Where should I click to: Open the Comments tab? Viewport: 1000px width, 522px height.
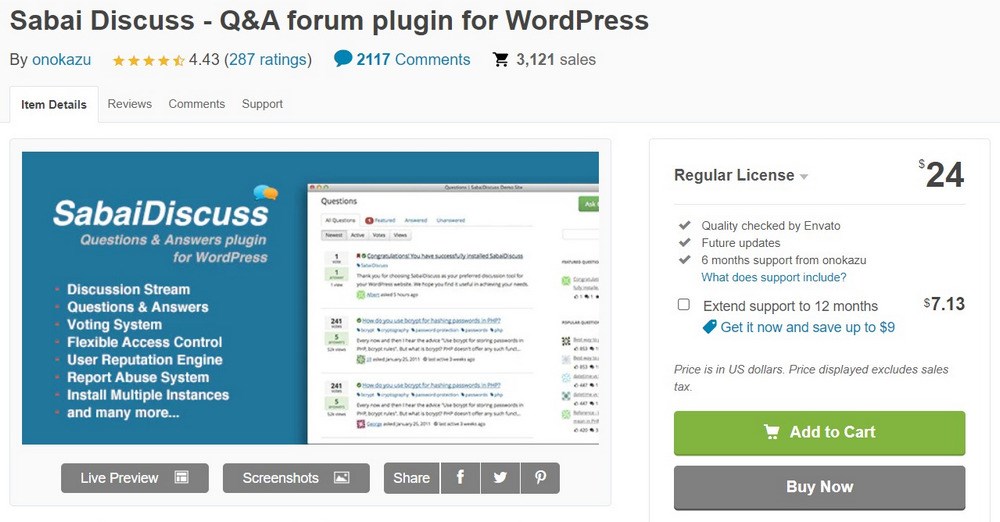pos(196,104)
